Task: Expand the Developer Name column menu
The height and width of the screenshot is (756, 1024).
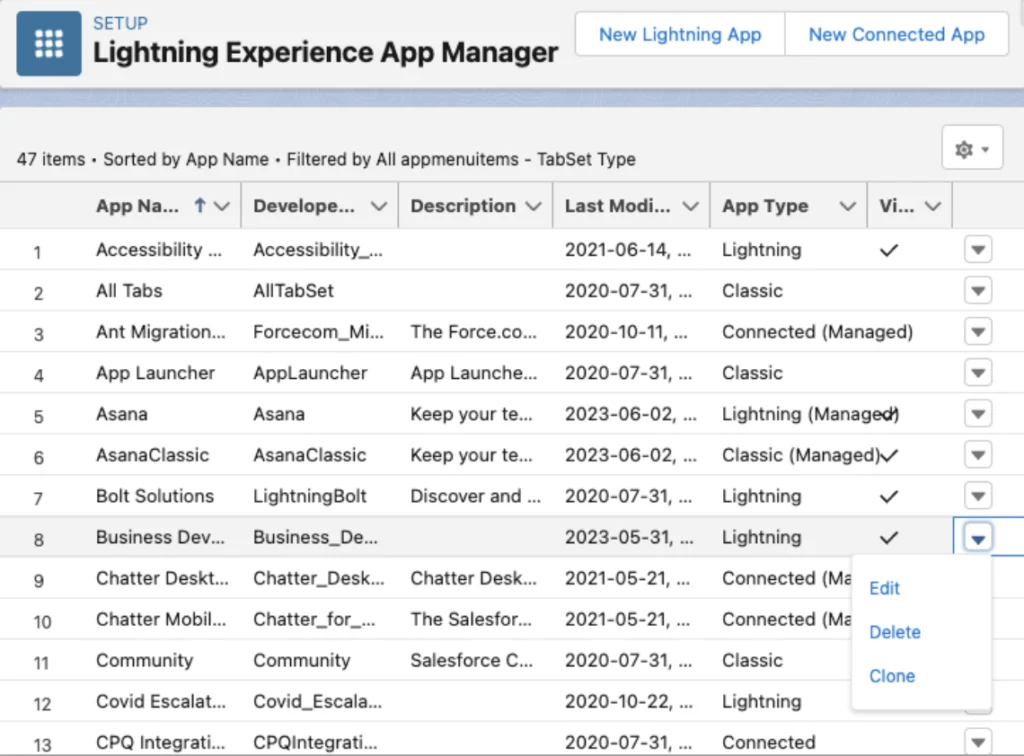Action: click(x=378, y=206)
